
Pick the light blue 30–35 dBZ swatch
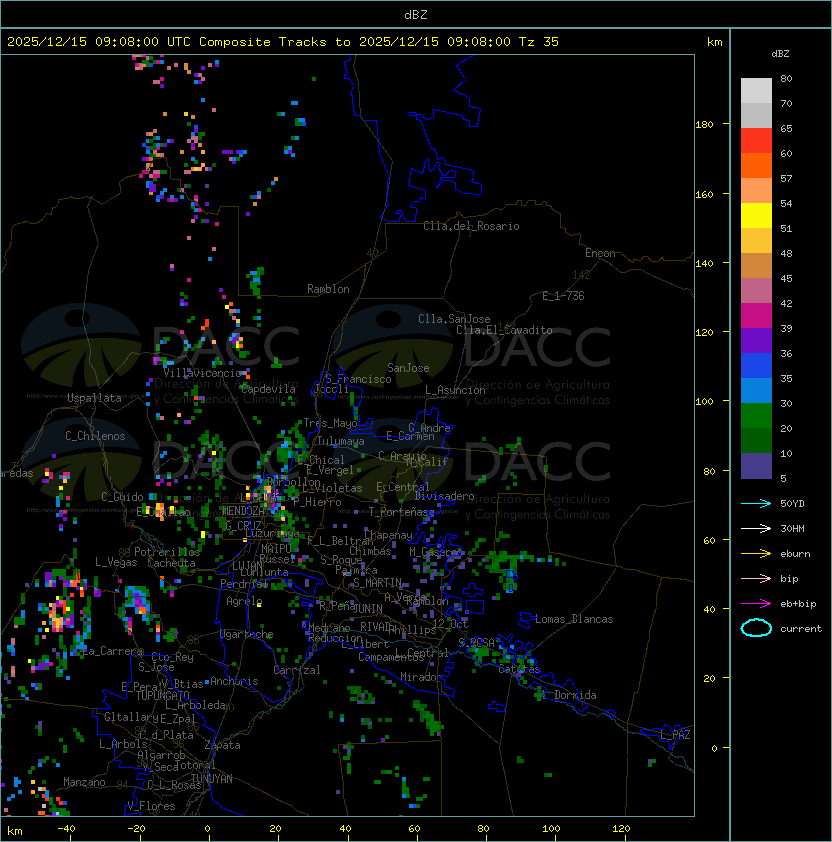tap(756, 390)
